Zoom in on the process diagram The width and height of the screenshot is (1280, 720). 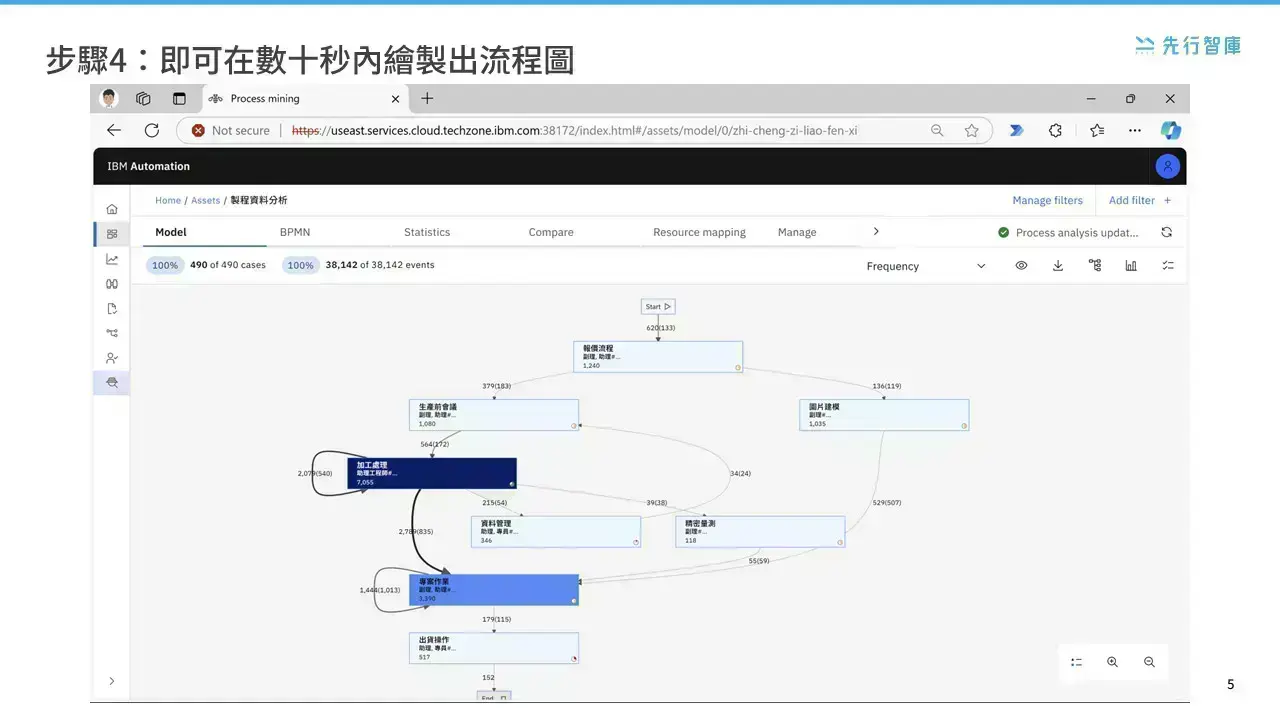[1112, 662]
